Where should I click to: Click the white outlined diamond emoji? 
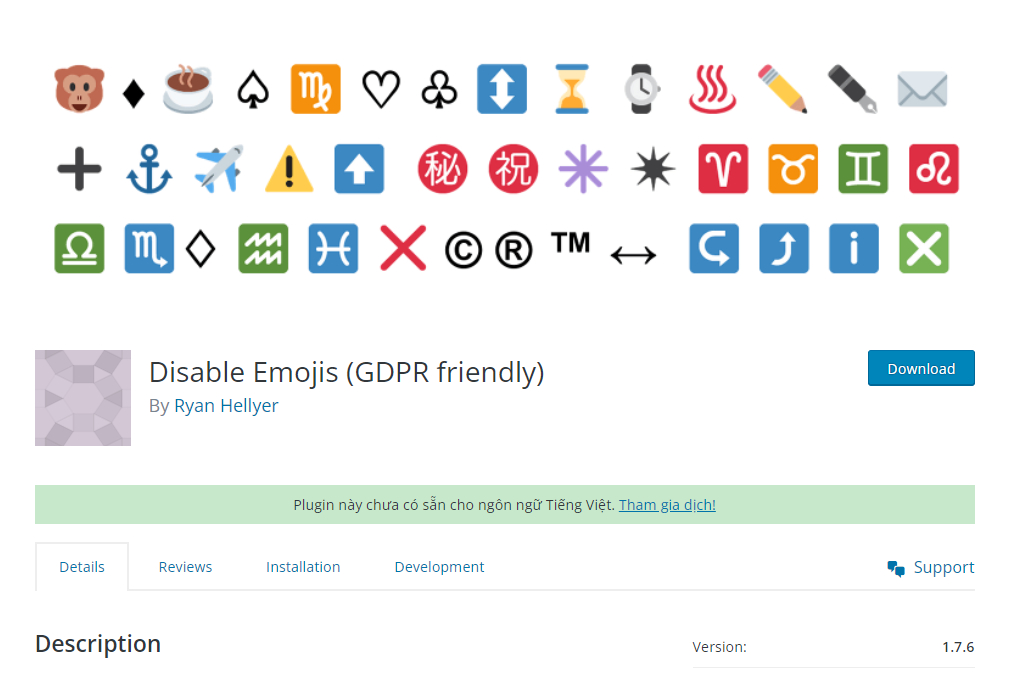[x=200, y=249]
